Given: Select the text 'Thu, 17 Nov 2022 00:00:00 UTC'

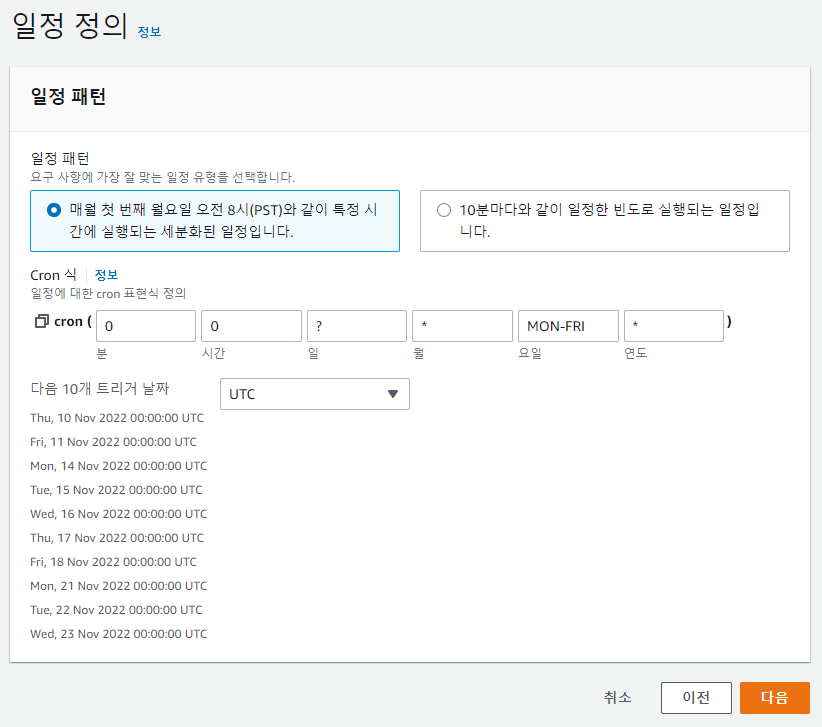Looking at the screenshot, I should pos(117,538).
